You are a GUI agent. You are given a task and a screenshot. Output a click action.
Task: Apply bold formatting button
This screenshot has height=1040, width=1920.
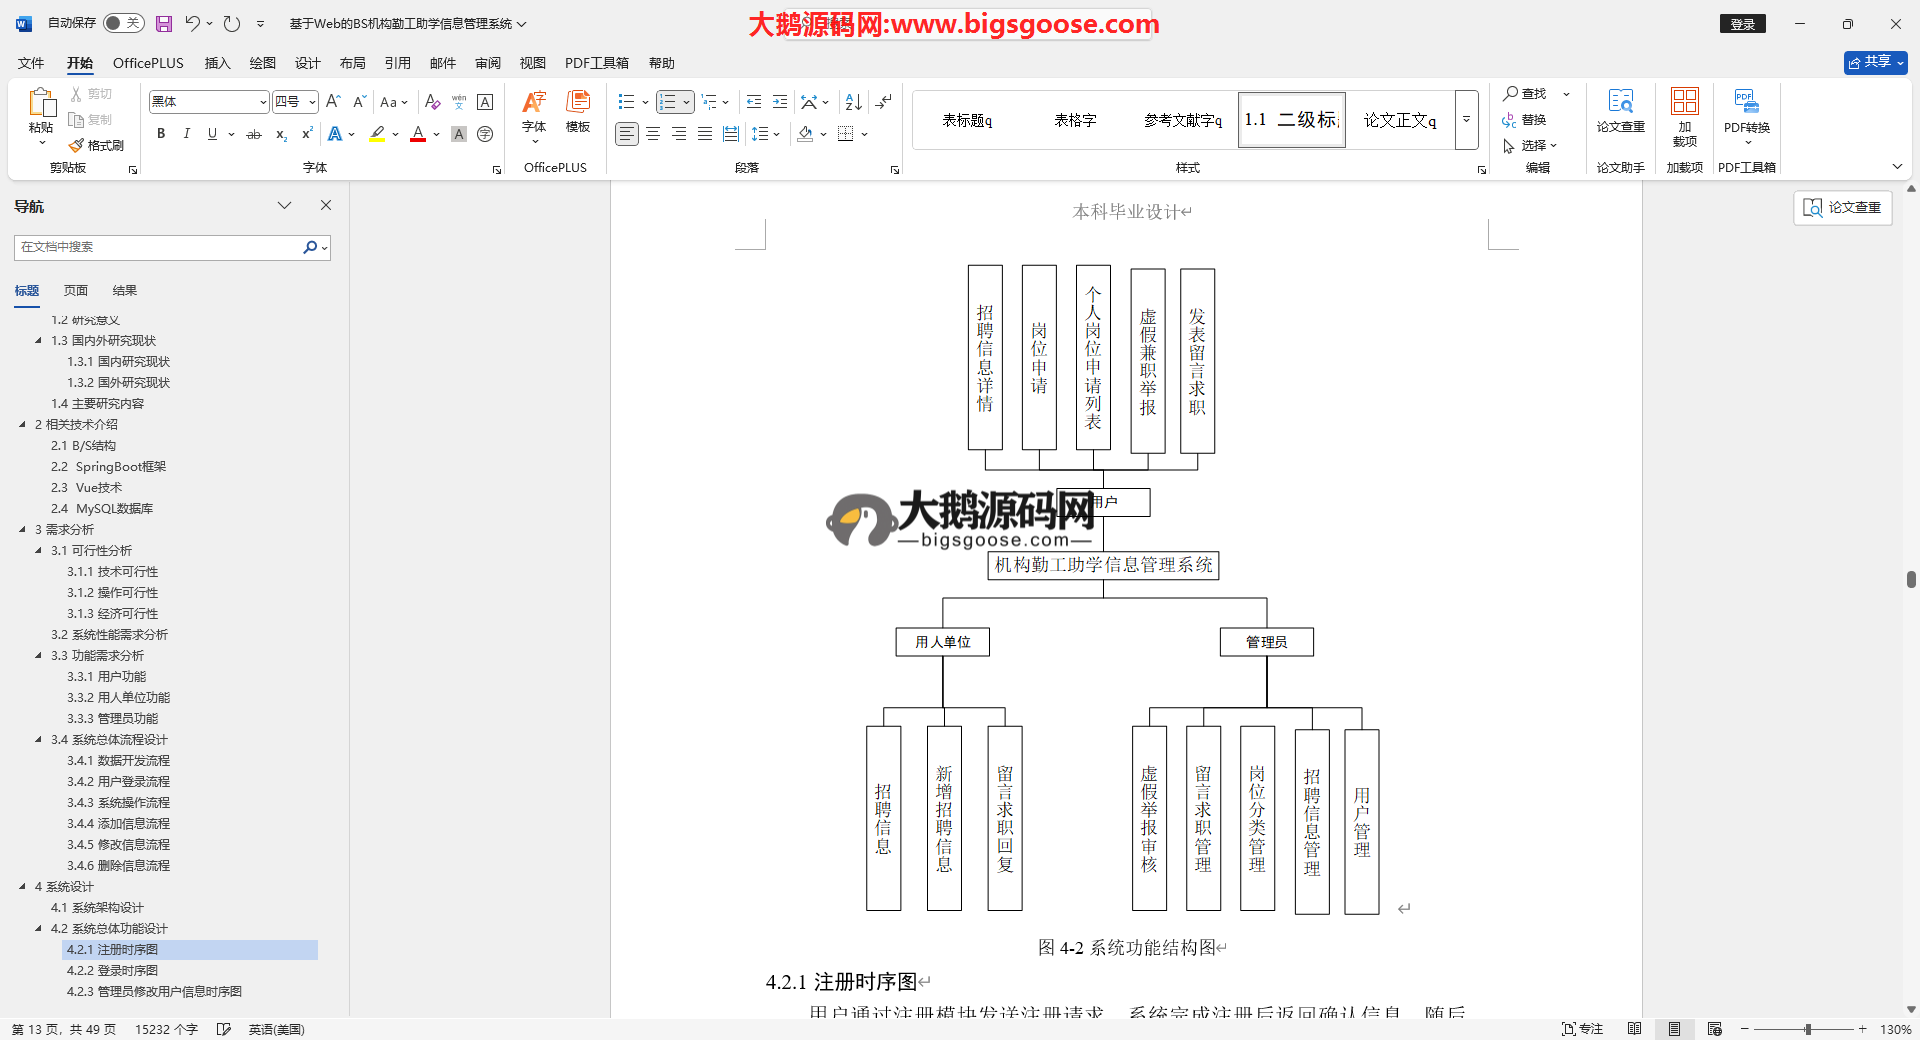click(x=161, y=134)
